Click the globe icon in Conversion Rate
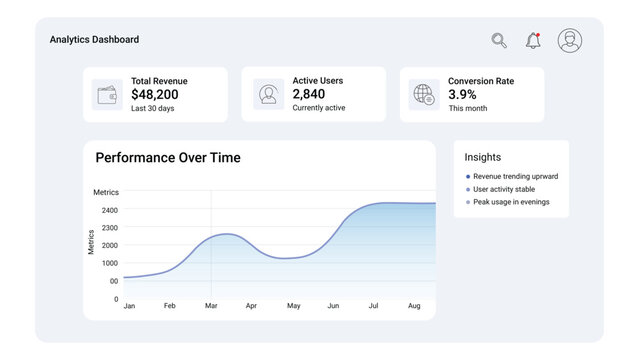 point(424,94)
